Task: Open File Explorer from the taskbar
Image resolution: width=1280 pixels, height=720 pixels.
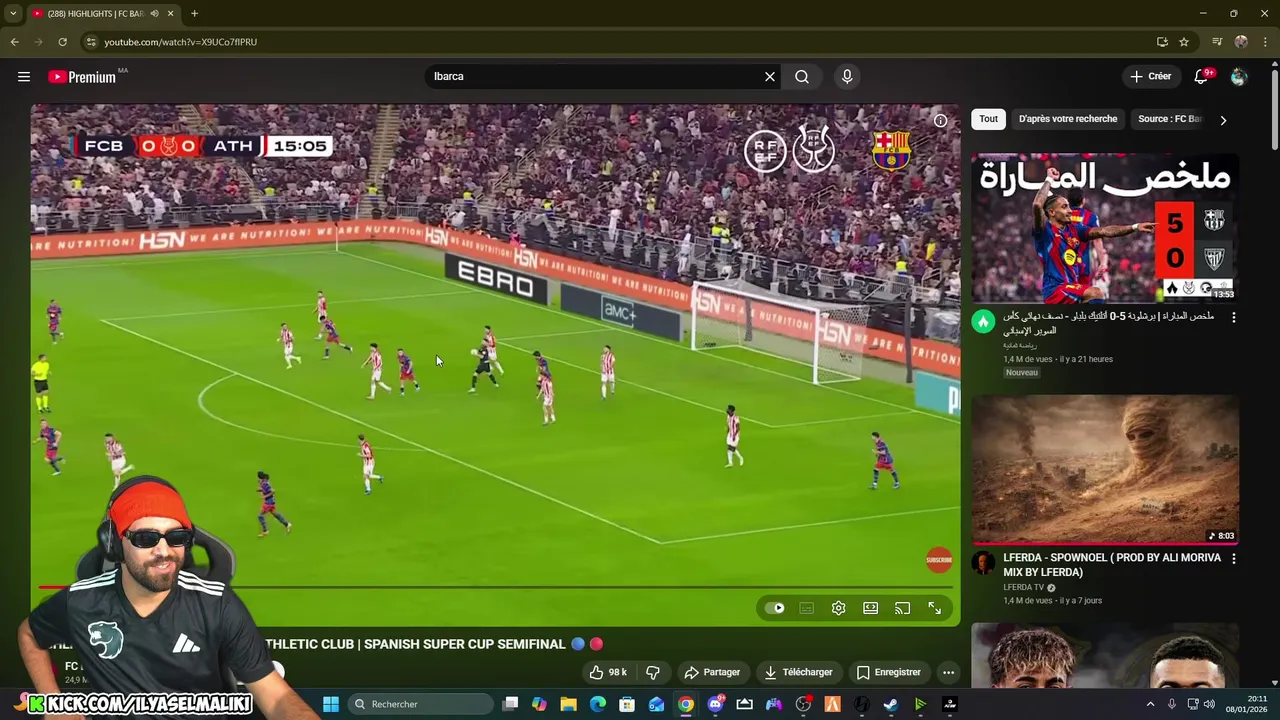Action: pos(568,704)
